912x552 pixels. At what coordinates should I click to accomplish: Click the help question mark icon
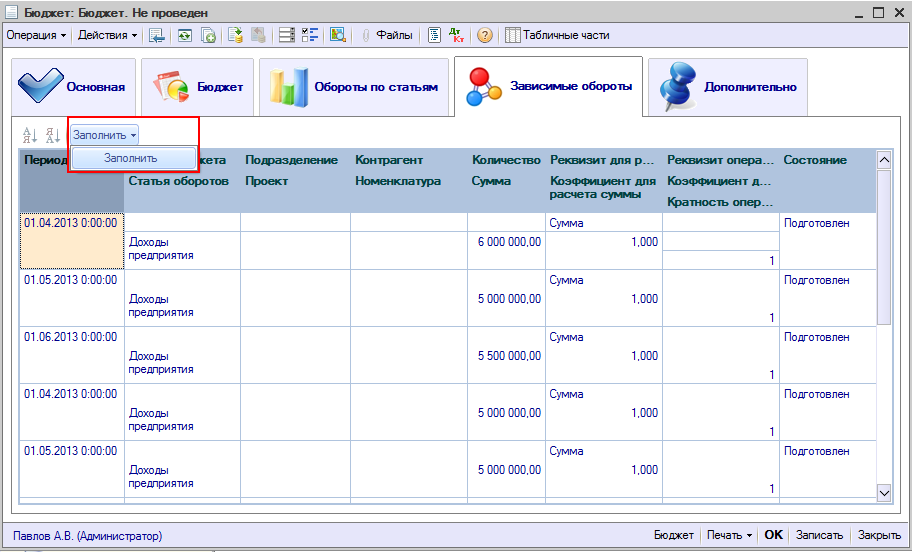485,35
